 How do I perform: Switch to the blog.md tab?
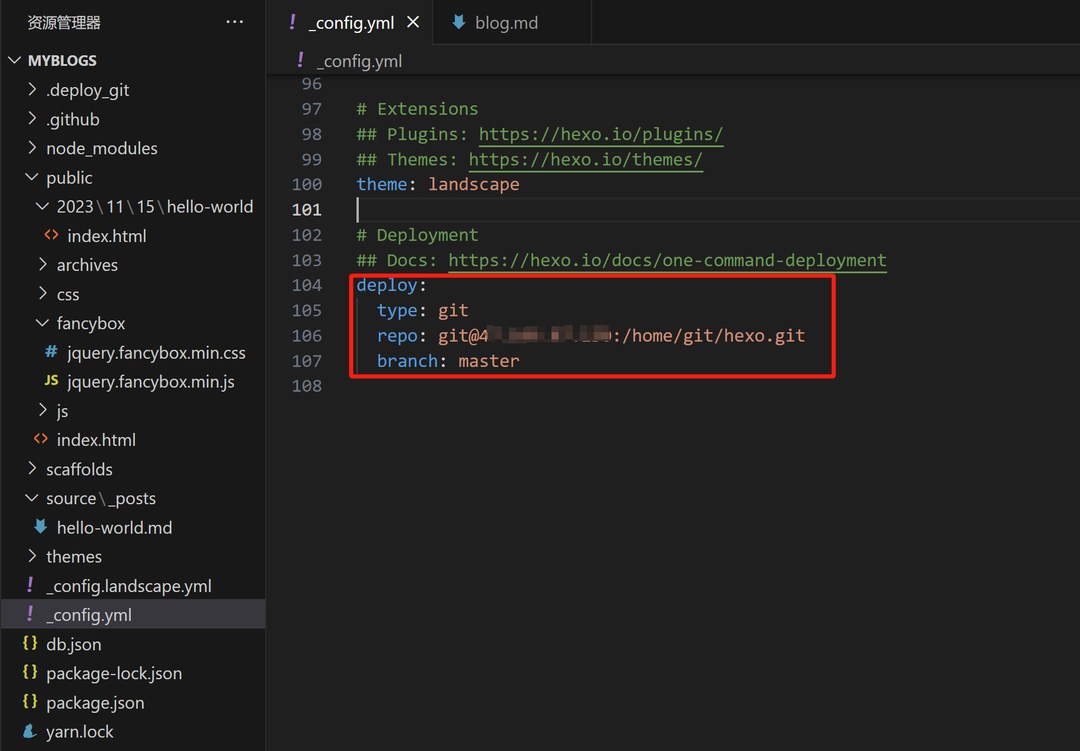coord(505,22)
